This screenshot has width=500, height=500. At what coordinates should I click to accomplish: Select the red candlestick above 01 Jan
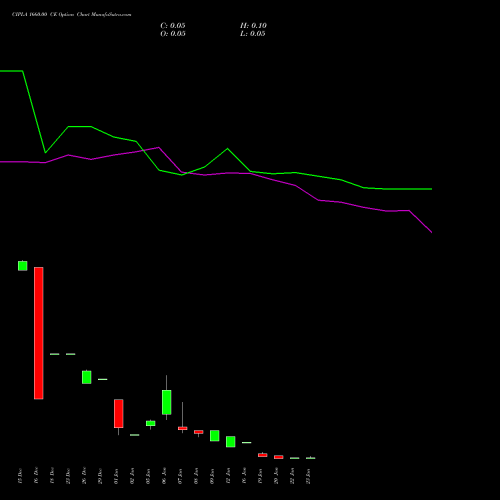[x=119, y=413]
